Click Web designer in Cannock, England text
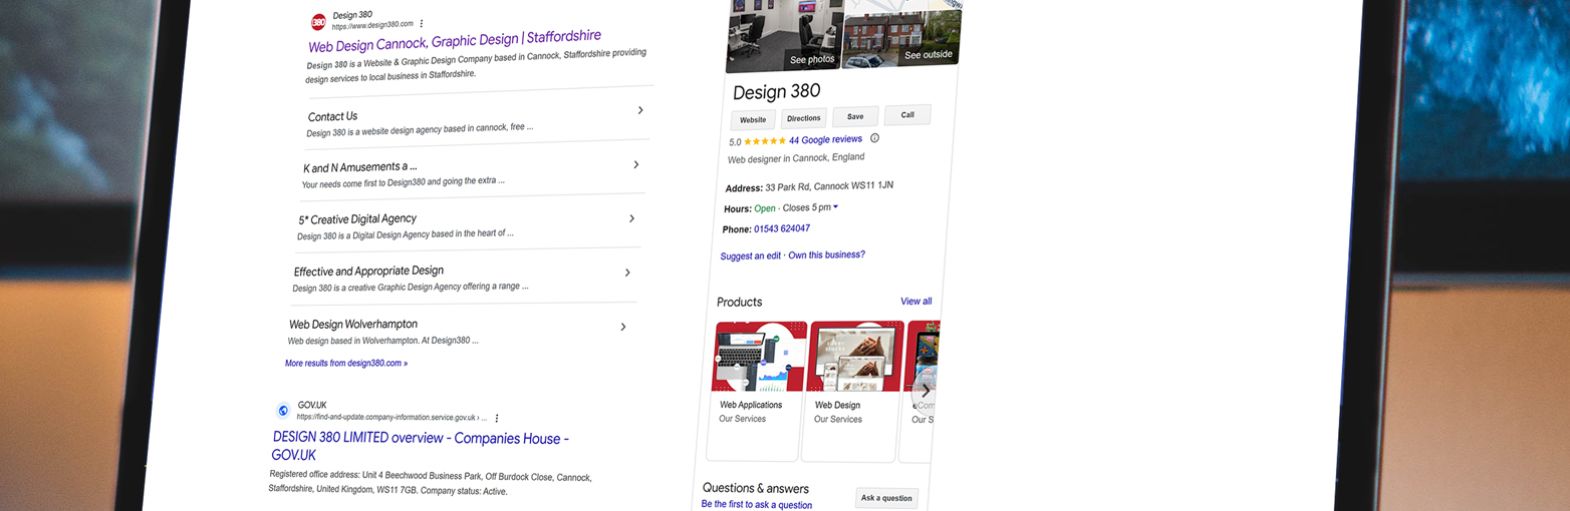Viewport: 1570px width, 511px height. 796,159
